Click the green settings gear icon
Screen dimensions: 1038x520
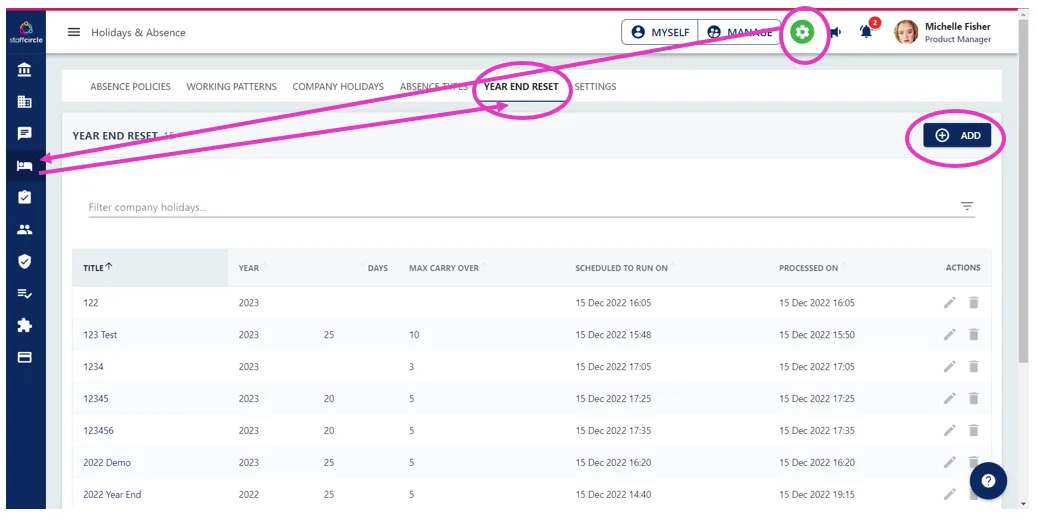(x=802, y=32)
